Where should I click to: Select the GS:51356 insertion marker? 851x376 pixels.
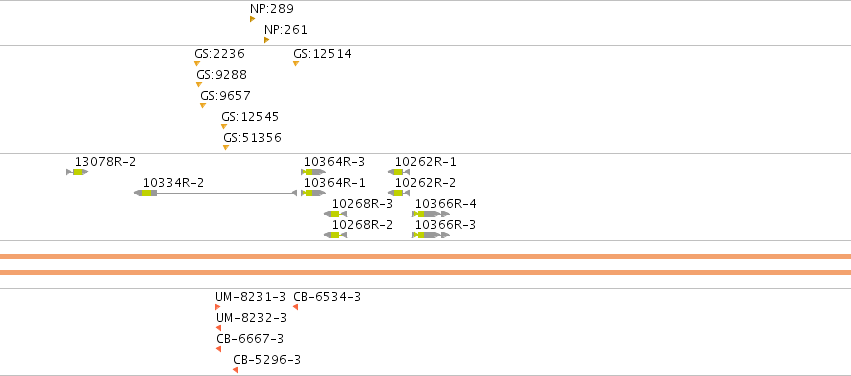(226, 148)
